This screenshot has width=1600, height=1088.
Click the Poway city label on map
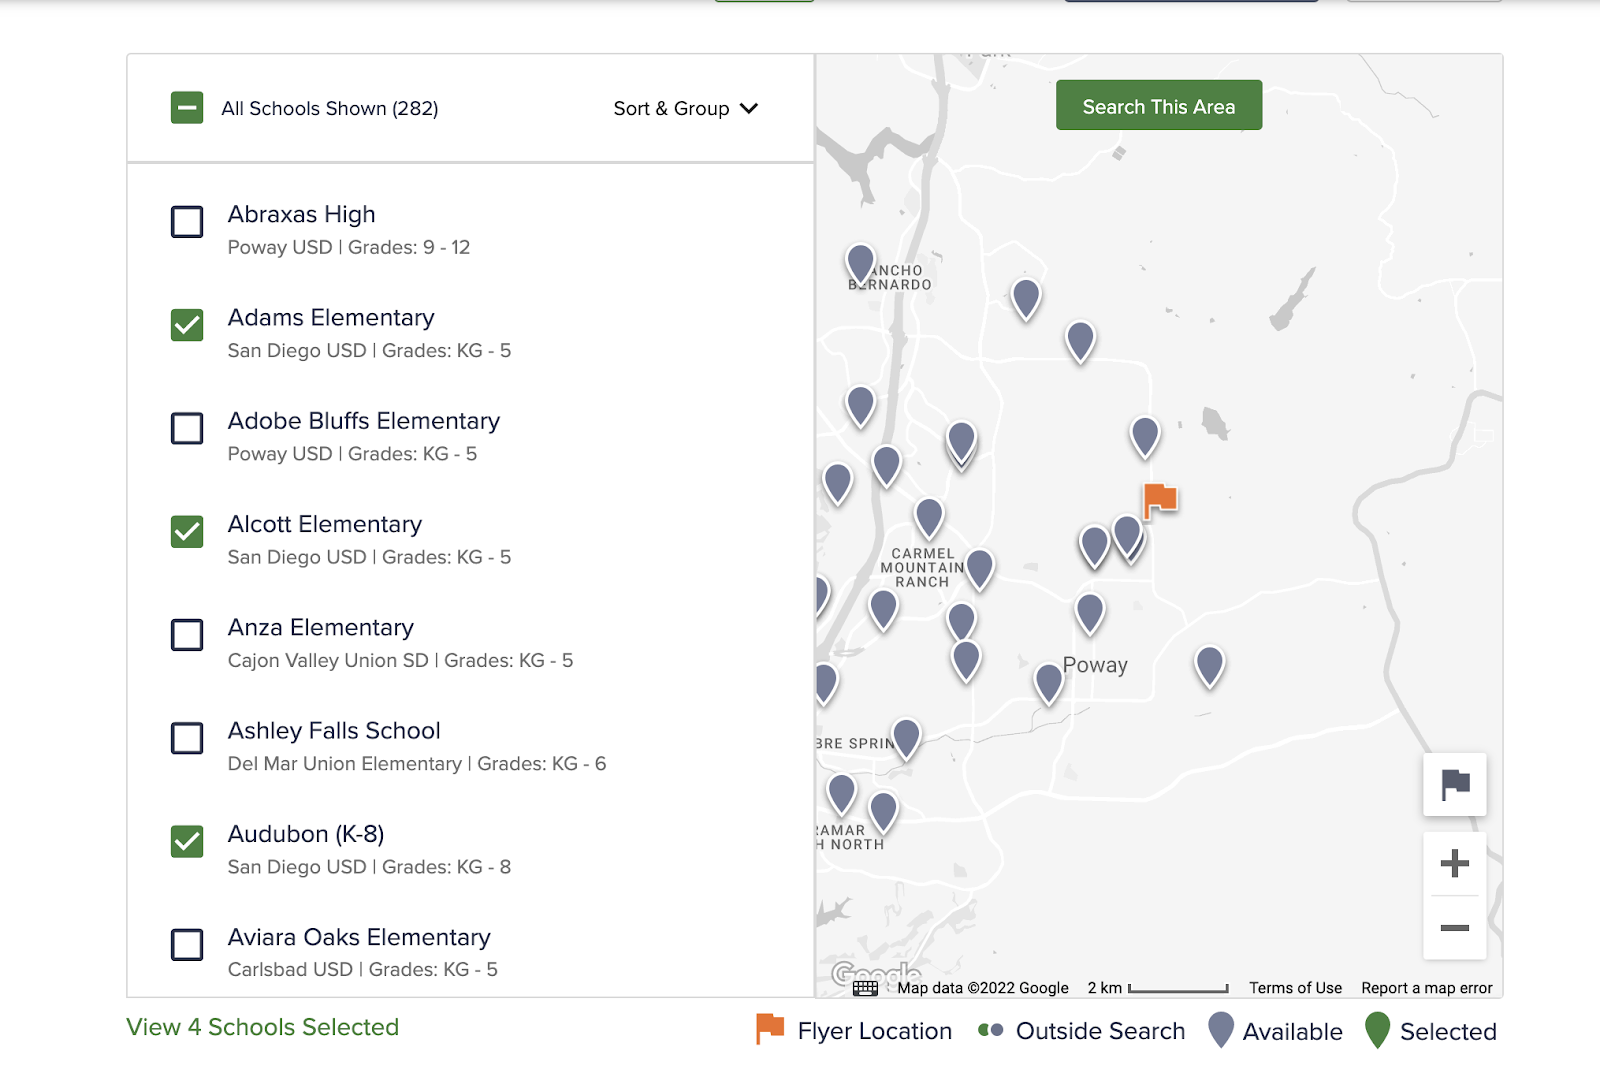click(1096, 665)
